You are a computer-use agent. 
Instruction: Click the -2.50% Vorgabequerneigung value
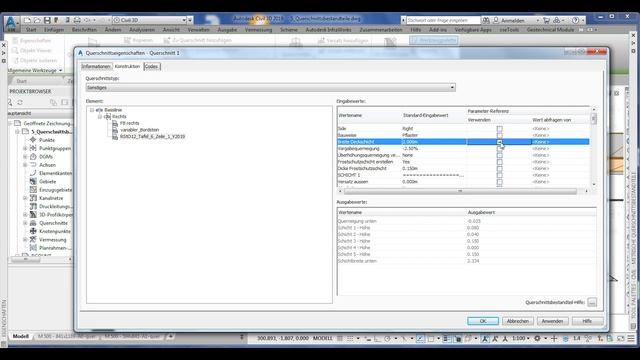tap(410, 149)
